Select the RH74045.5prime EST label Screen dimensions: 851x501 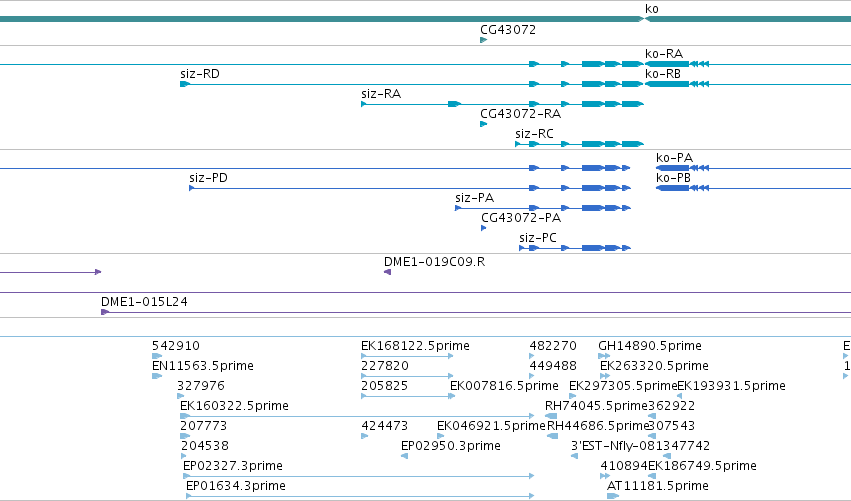click(596, 406)
